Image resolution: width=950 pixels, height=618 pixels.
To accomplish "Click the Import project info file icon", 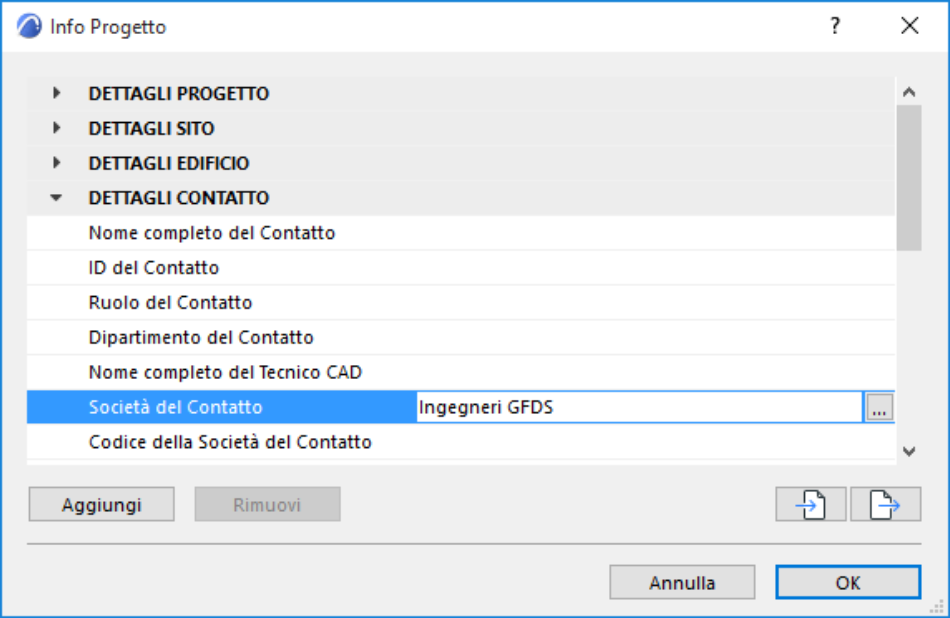I will 810,504.
